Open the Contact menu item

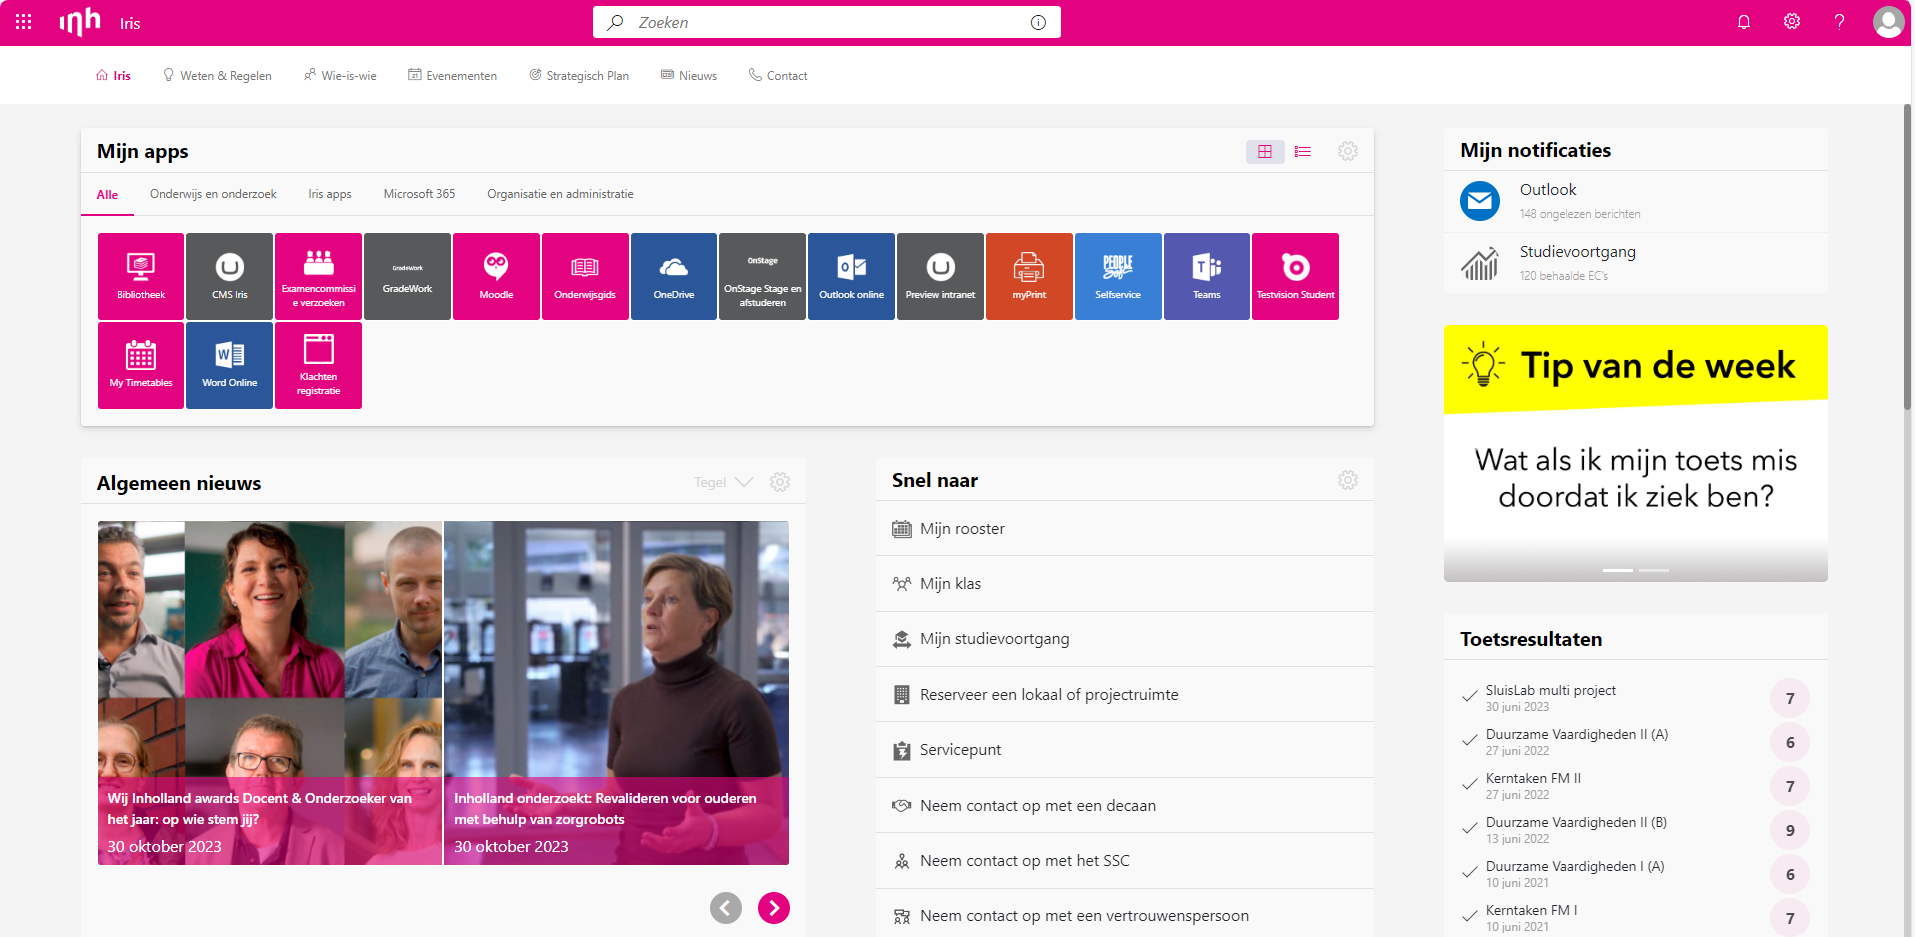coord(778,75)
